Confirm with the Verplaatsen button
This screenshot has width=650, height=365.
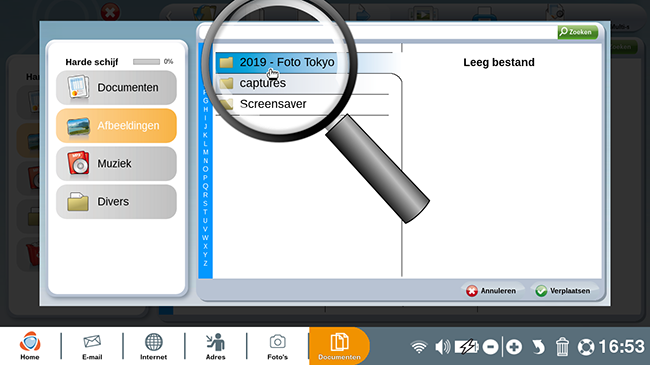click(563, 291)
